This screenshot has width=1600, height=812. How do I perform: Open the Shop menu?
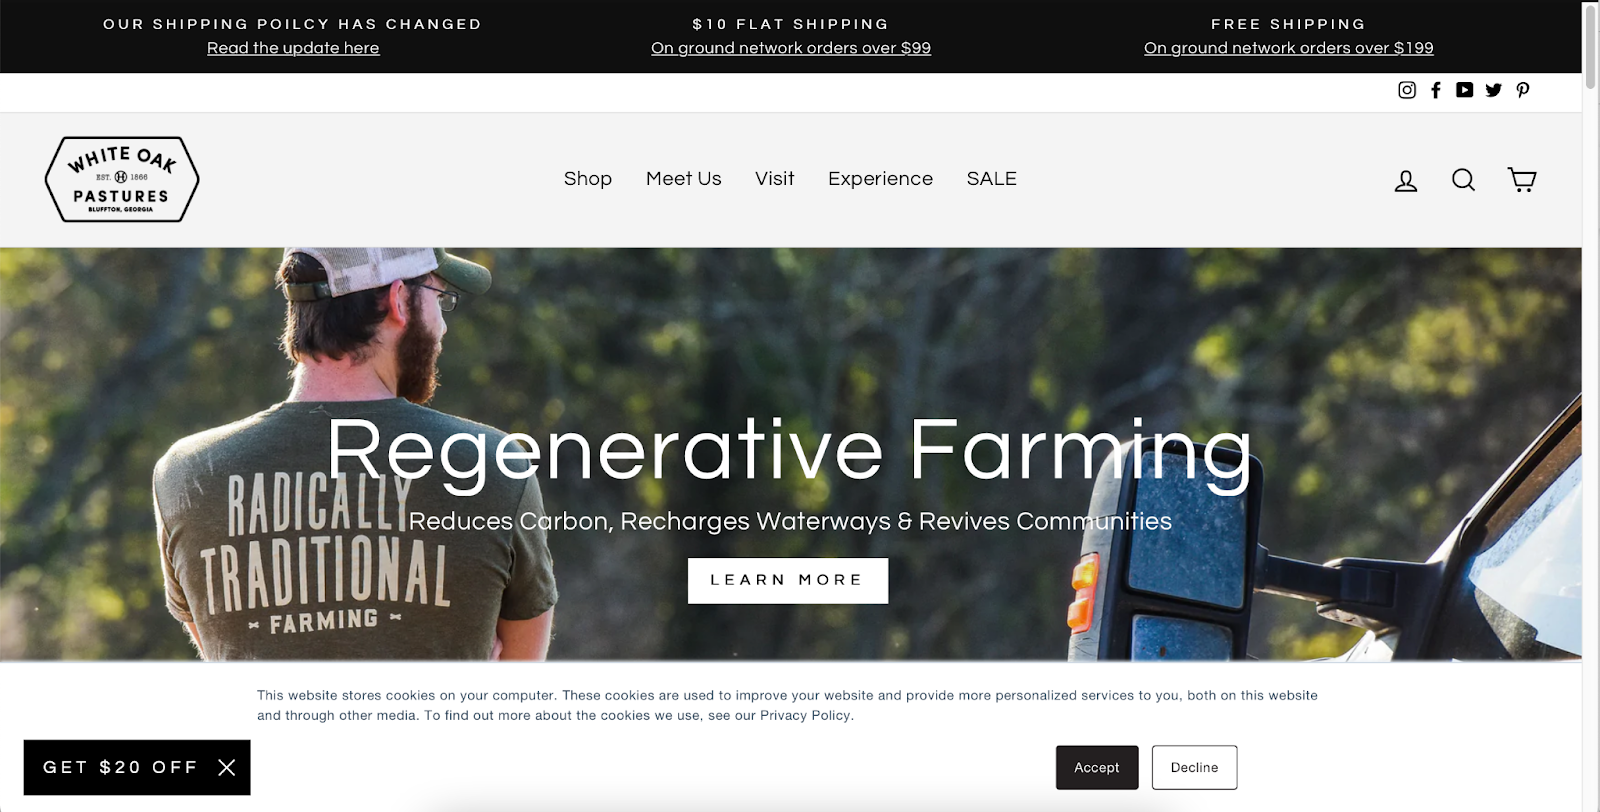pyautogui.click(x=588, y=179)
